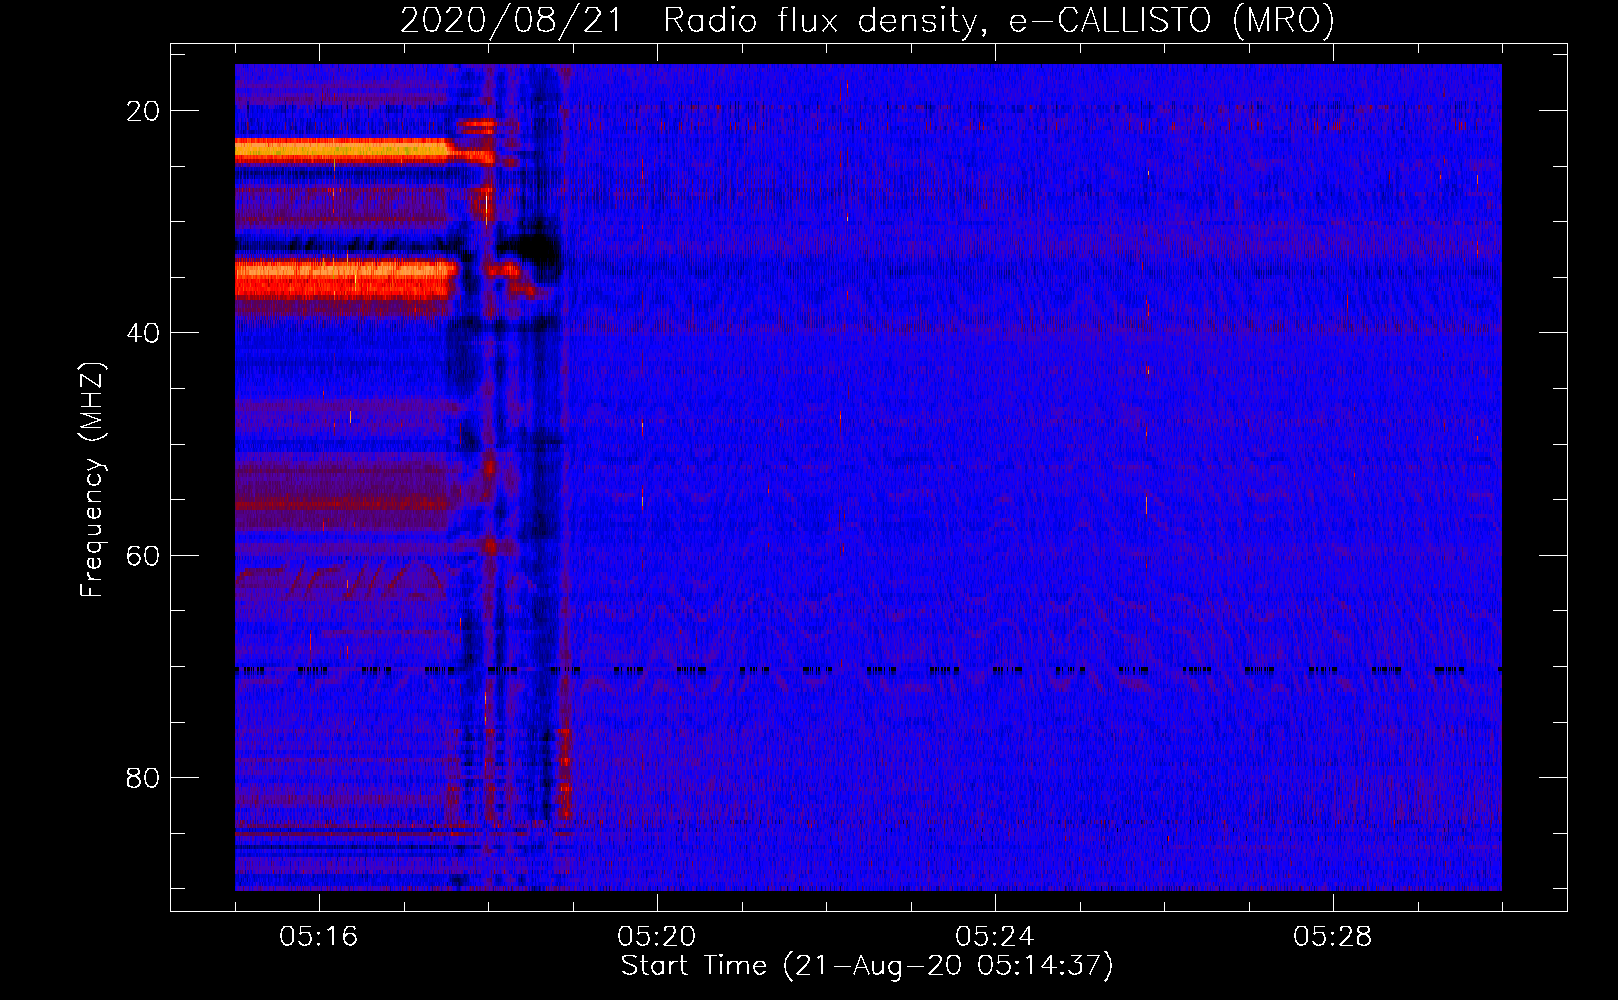
Task: Click the 60 MHz frequency tick label
Action: [x=143, y=555]
